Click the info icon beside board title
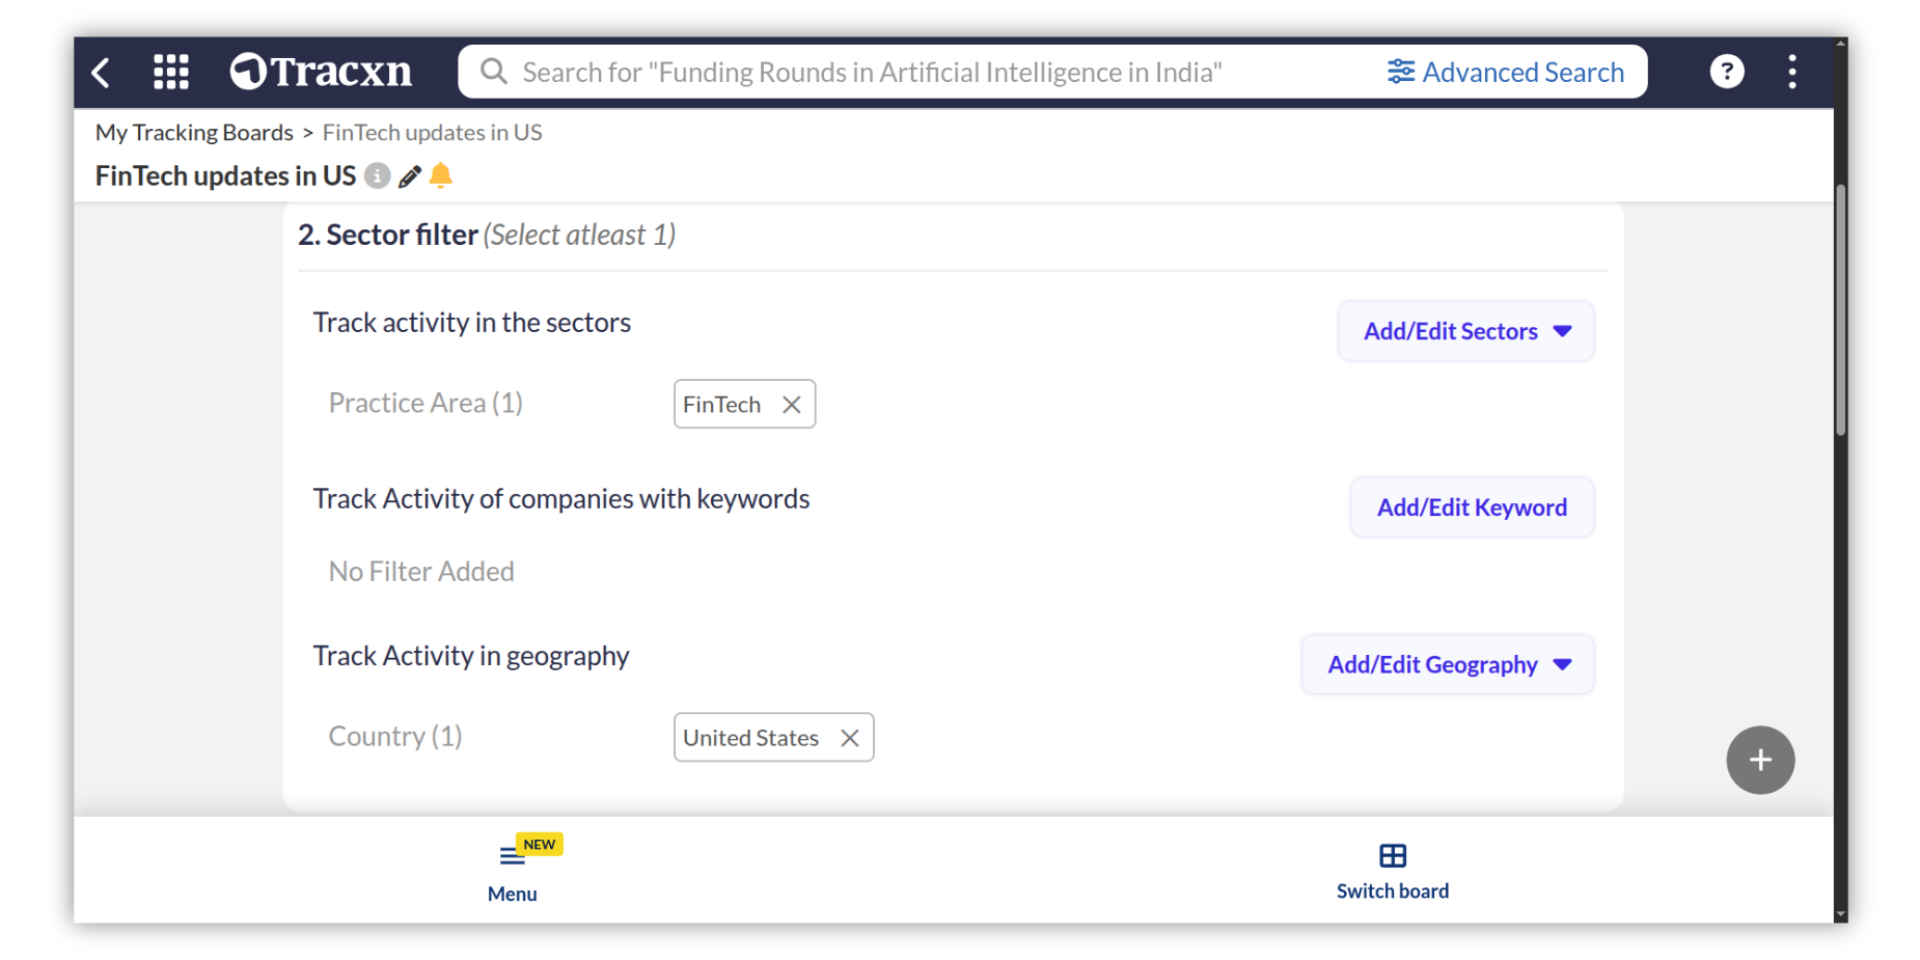This screenshot has width=1920, height=960. click(x=377, y=176)
